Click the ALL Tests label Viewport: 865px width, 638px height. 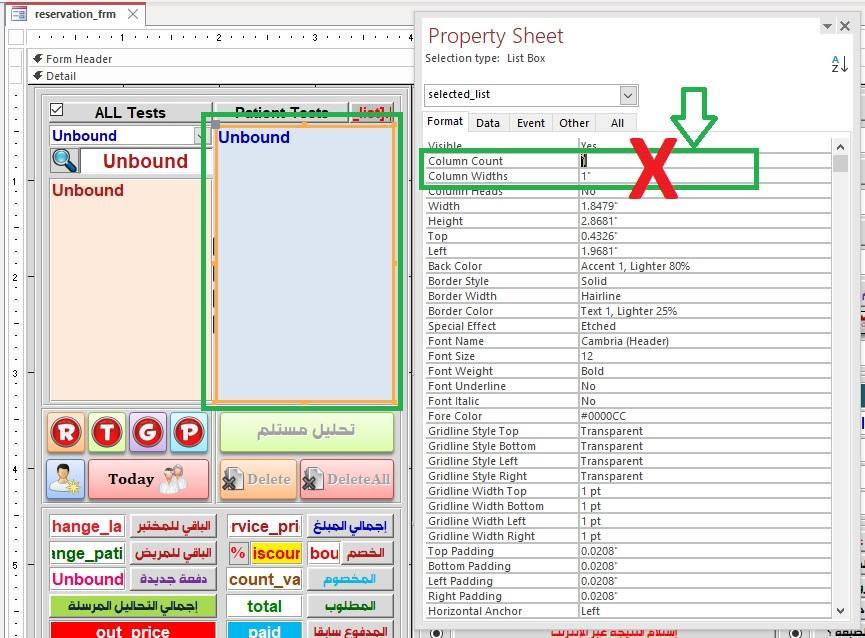(130, 112)
